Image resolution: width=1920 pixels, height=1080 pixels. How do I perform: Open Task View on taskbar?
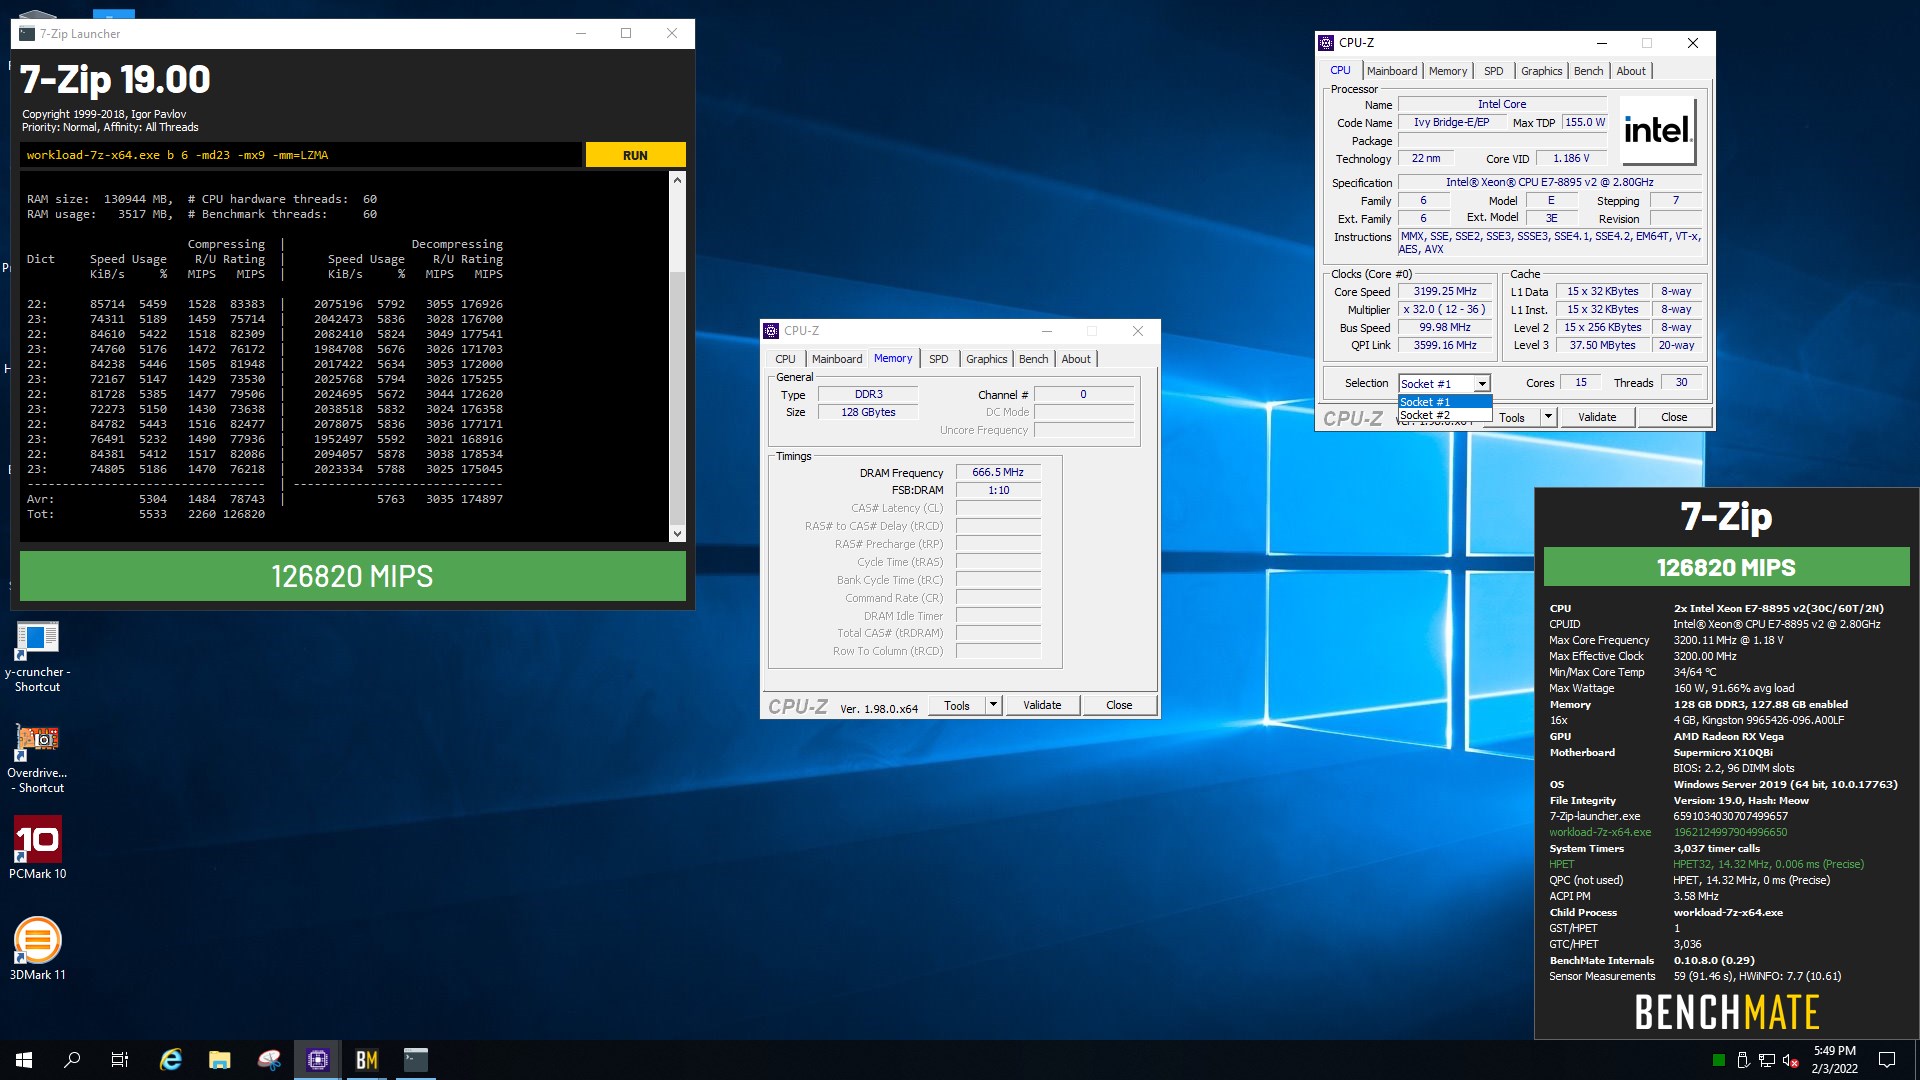point(120,1060)
